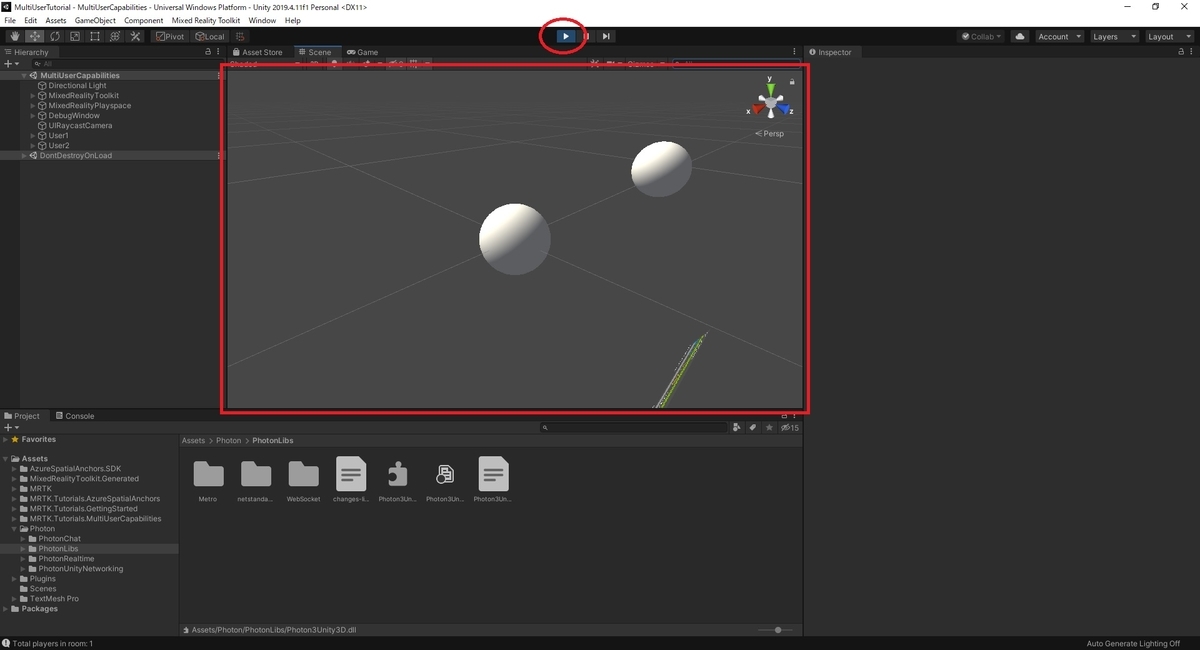1200x650 pixels.
Task: Lock the Hierarchy panel
Action: tap(208, 52)
